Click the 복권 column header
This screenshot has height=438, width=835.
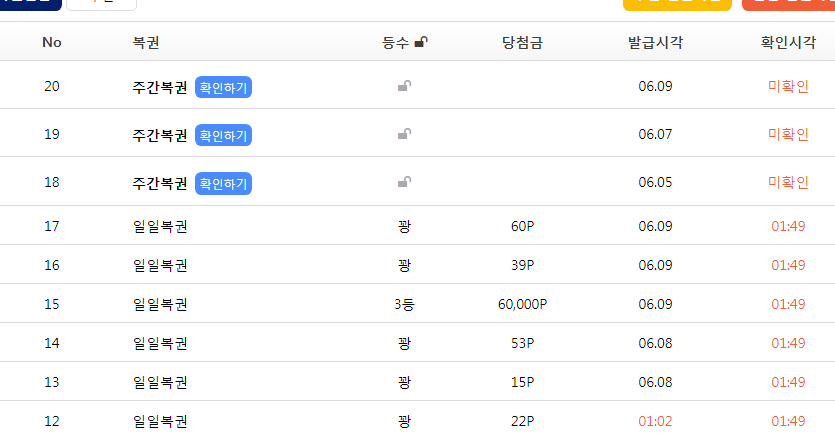click(146, 42)
